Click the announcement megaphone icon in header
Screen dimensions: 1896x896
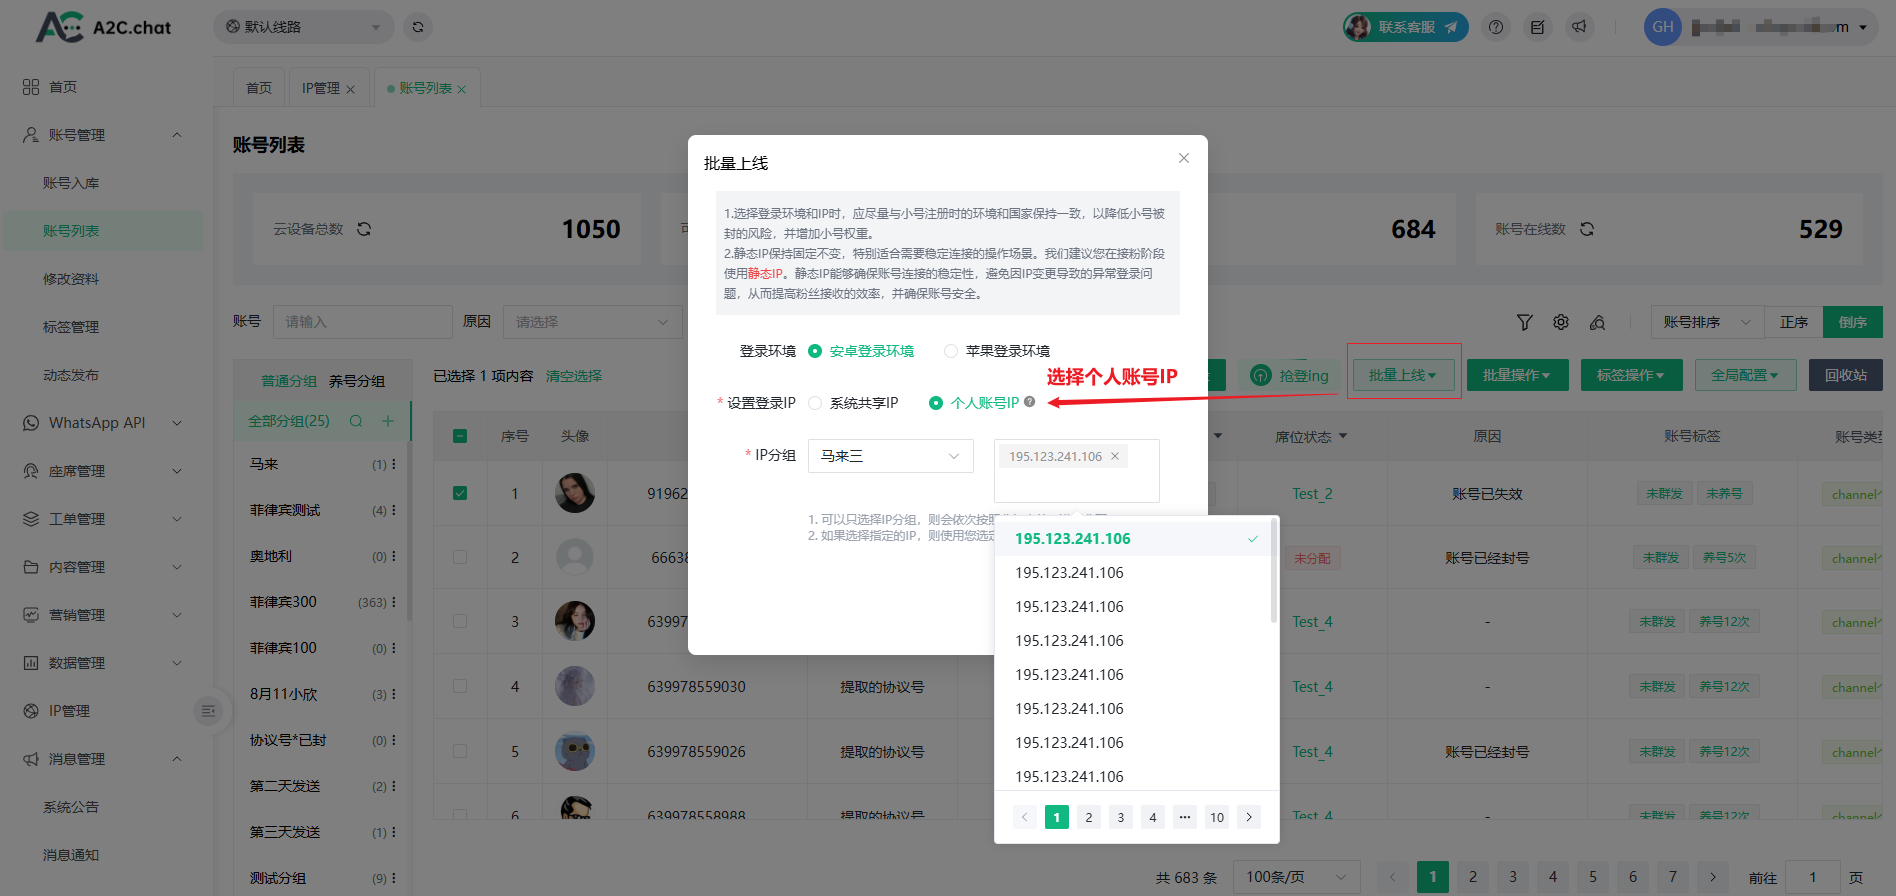click(1579, 27)
